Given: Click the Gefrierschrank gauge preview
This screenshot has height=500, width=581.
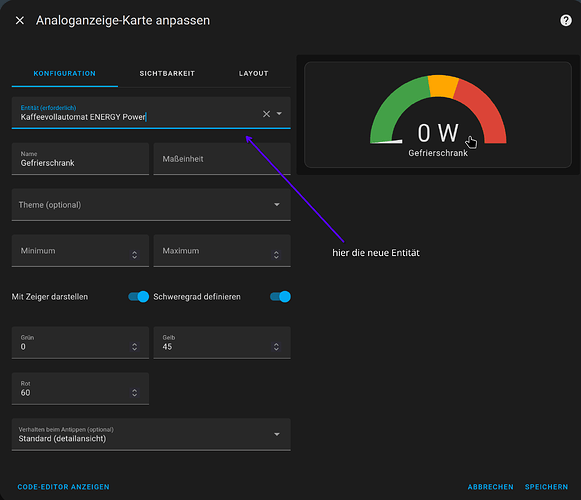Looking at the screenshot, I should tap(438, 115).
